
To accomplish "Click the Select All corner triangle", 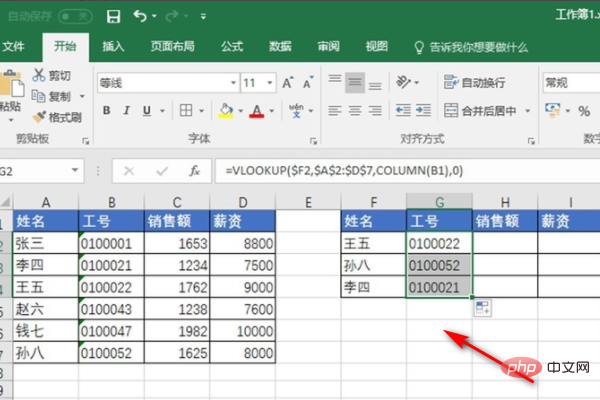I will (5, 202).
